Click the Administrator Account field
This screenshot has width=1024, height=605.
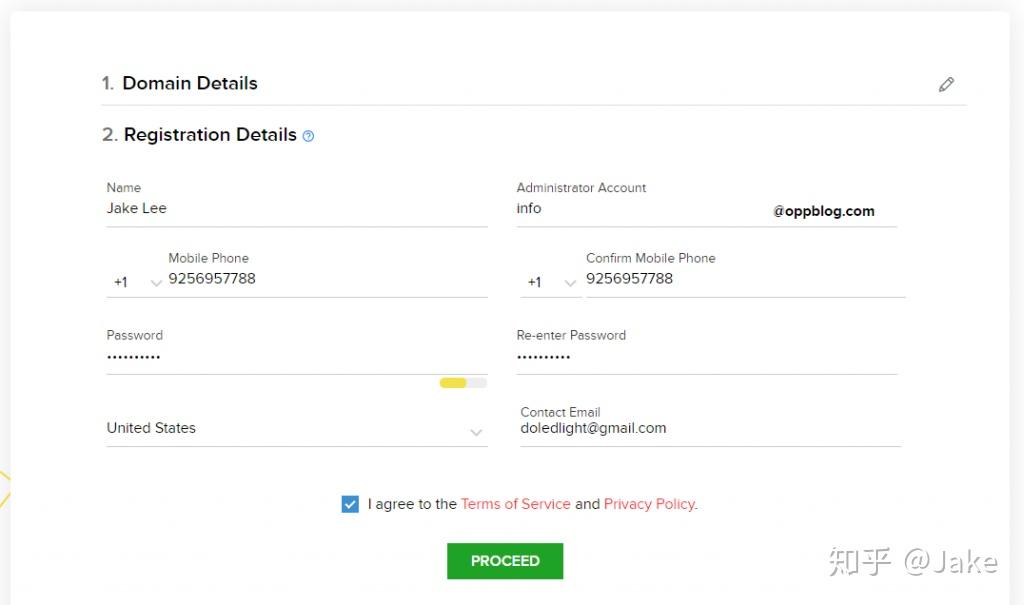click(640, 209)
